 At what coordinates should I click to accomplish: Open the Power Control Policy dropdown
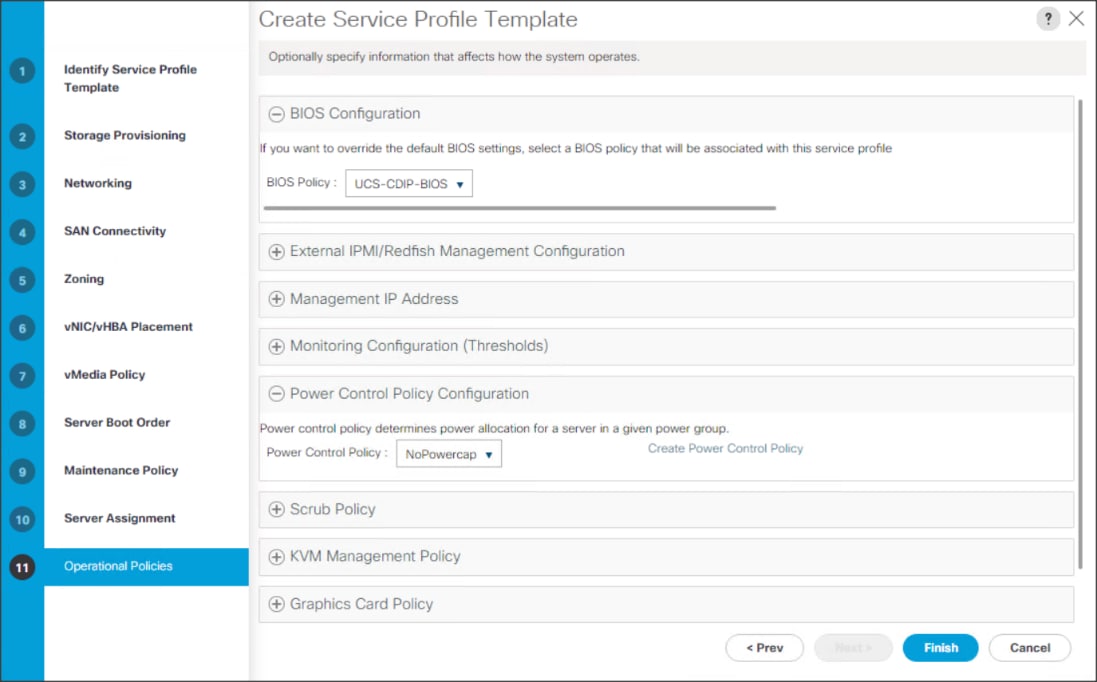449,455
